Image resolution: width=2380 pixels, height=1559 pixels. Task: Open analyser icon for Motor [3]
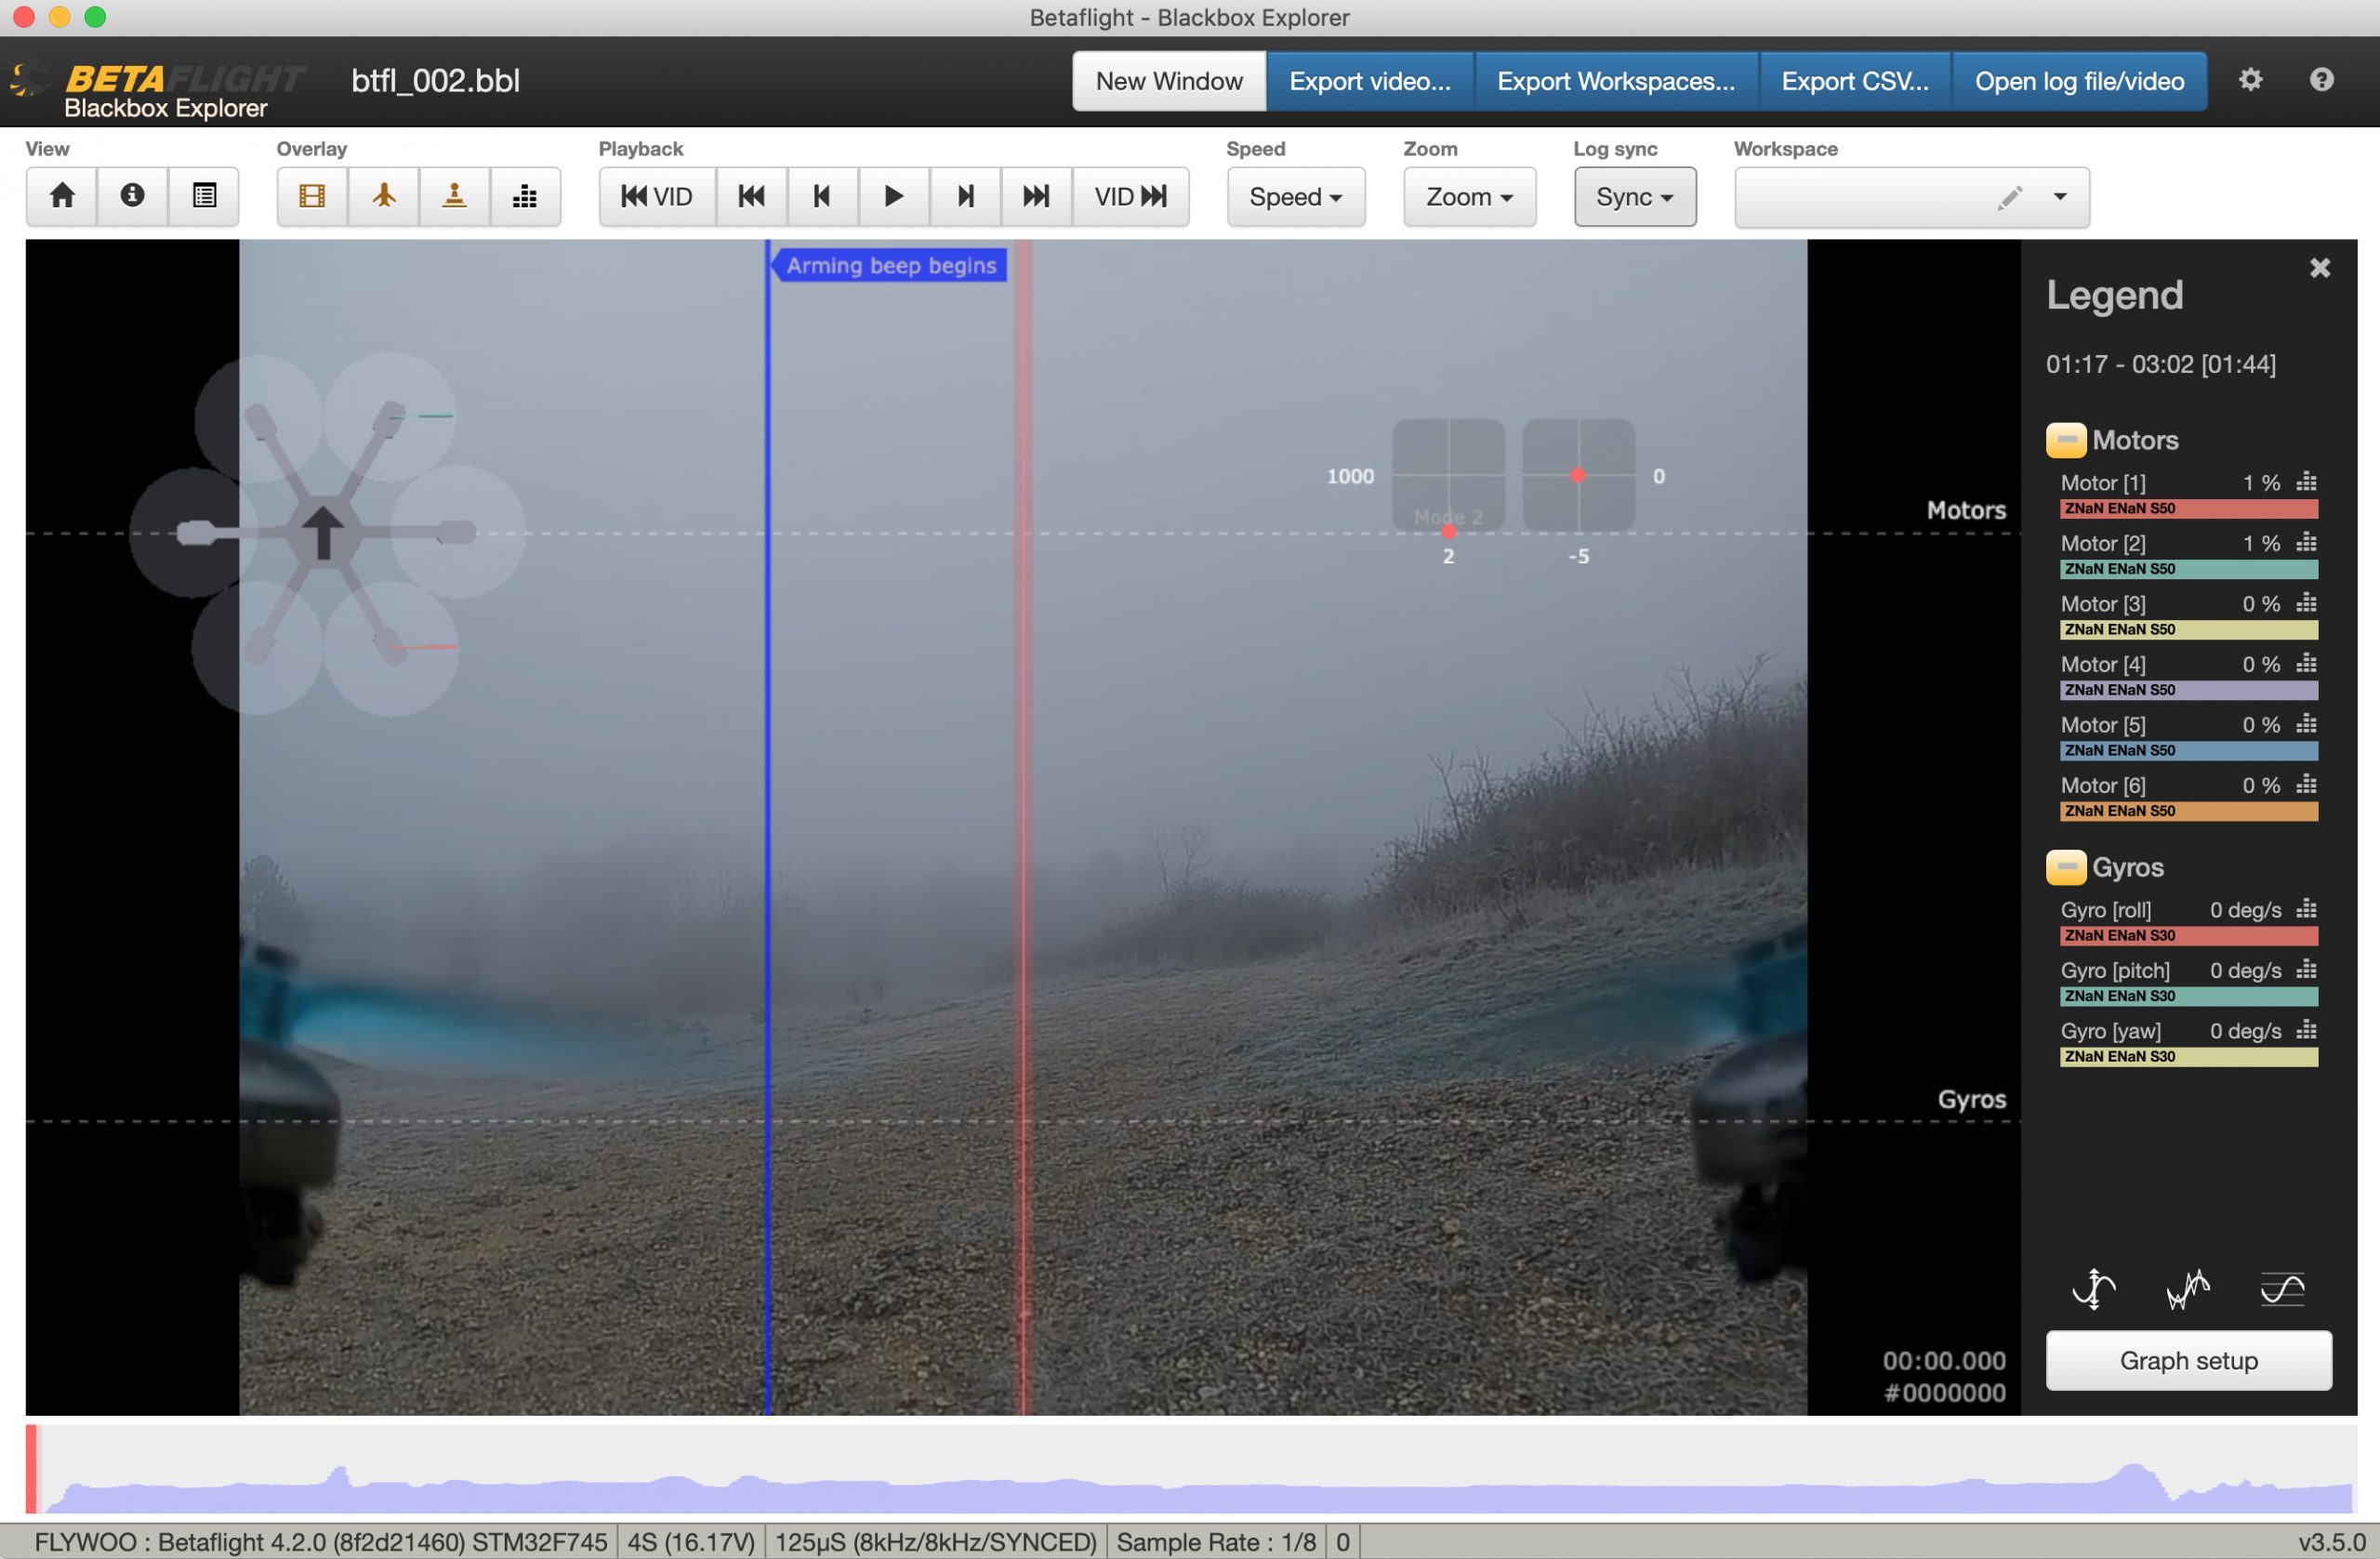2307,603
